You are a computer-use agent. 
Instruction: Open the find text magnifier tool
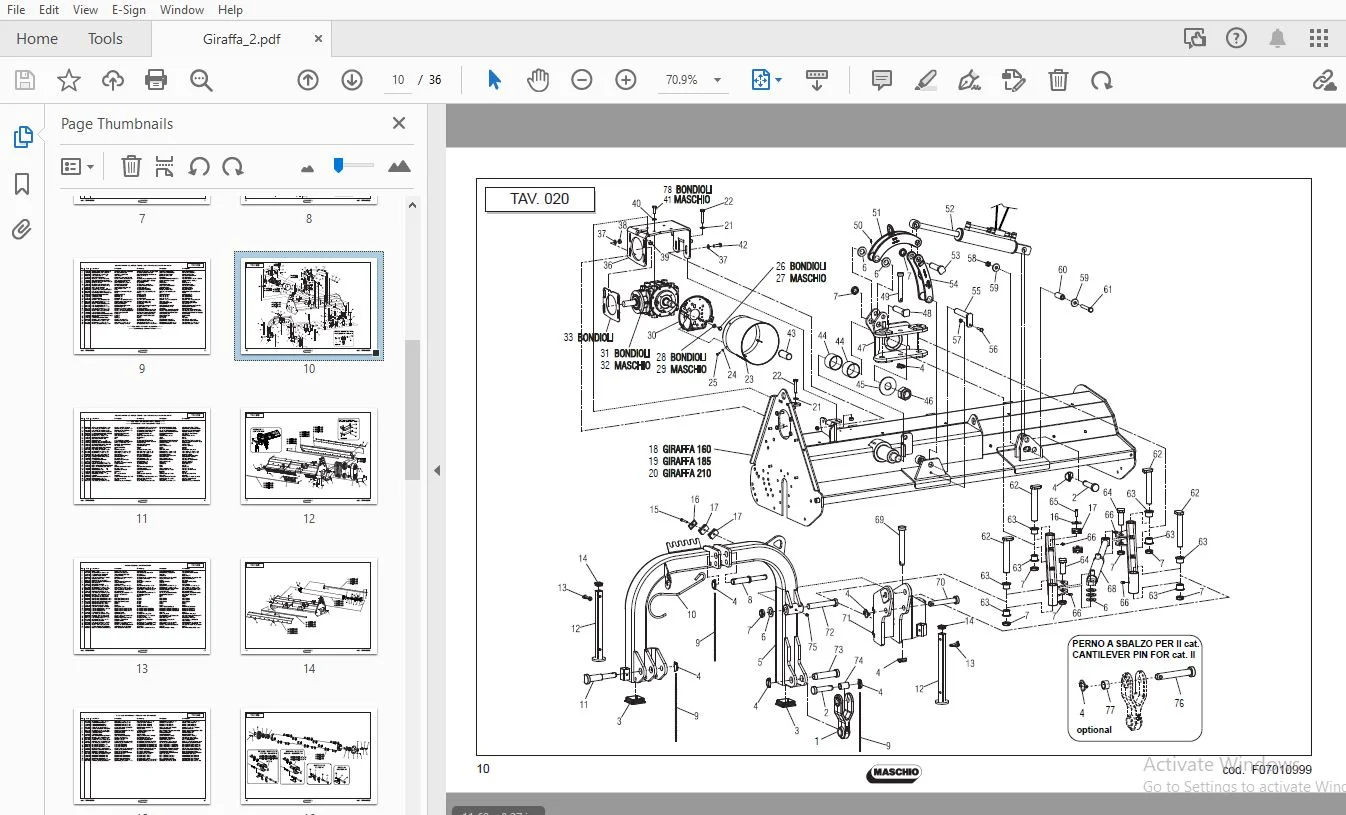click(x=201, y=80)
